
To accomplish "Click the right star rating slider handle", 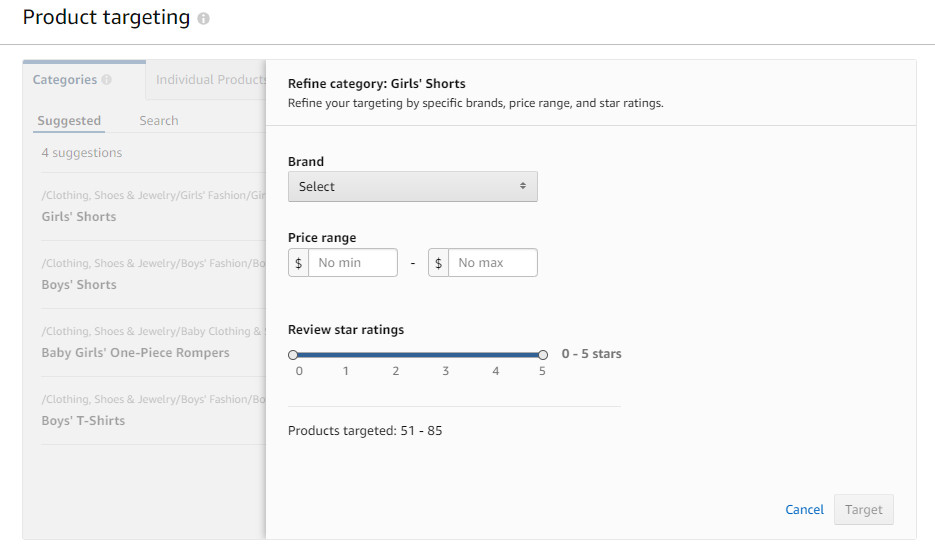I will (543, 354).
